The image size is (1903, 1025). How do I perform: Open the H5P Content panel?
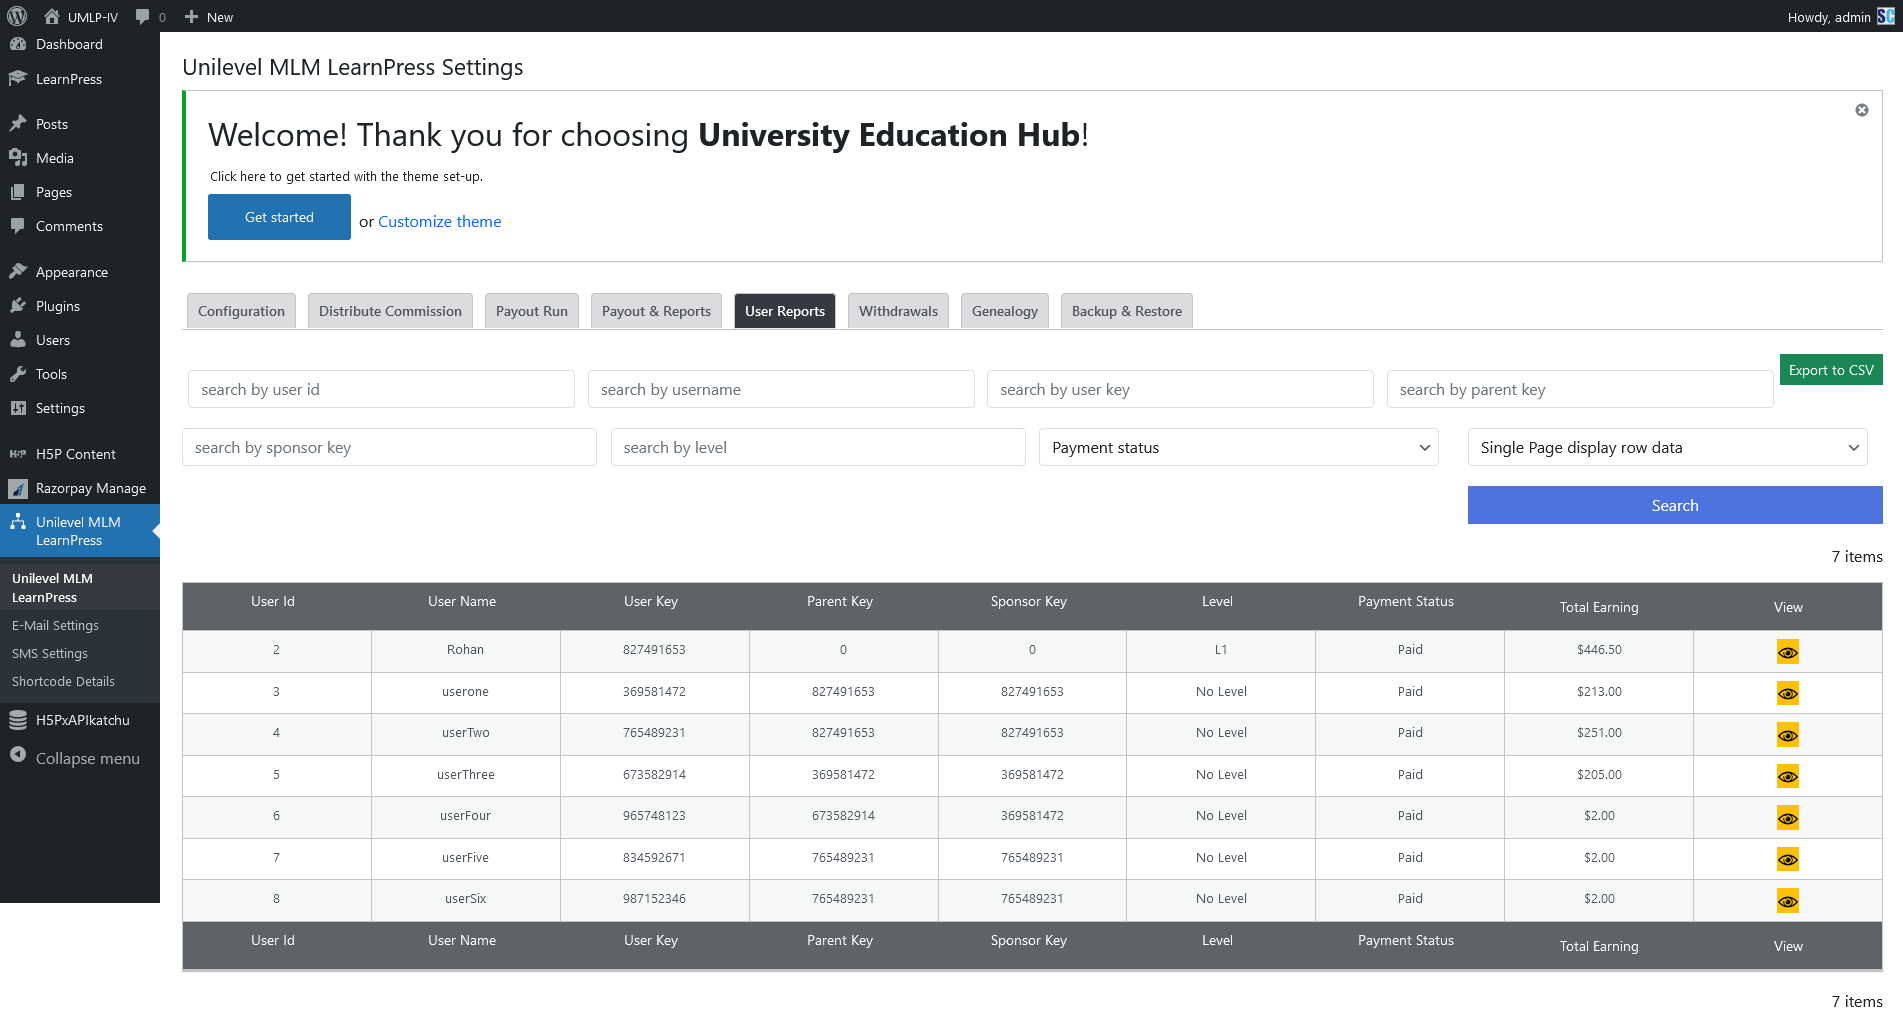pos(75,454)
